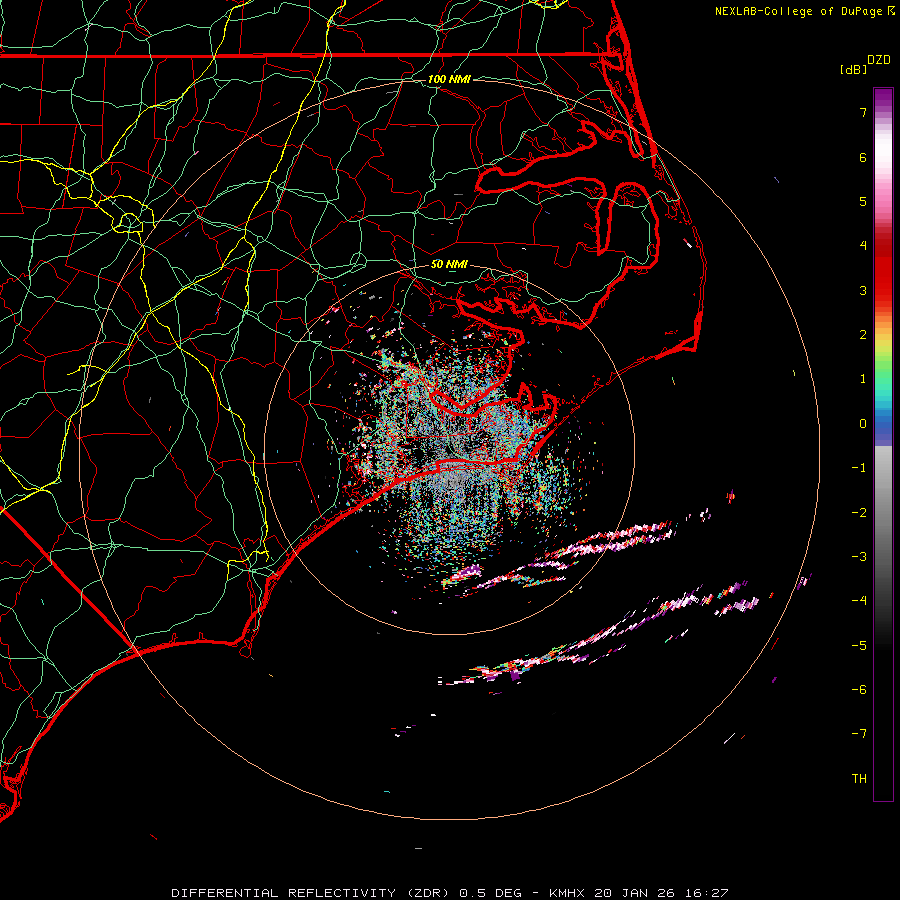Image resolution: width=900 pixels, height=900 pixels.
Task: Click the -4 value on the color scale
Action: [x=859, y=601]
